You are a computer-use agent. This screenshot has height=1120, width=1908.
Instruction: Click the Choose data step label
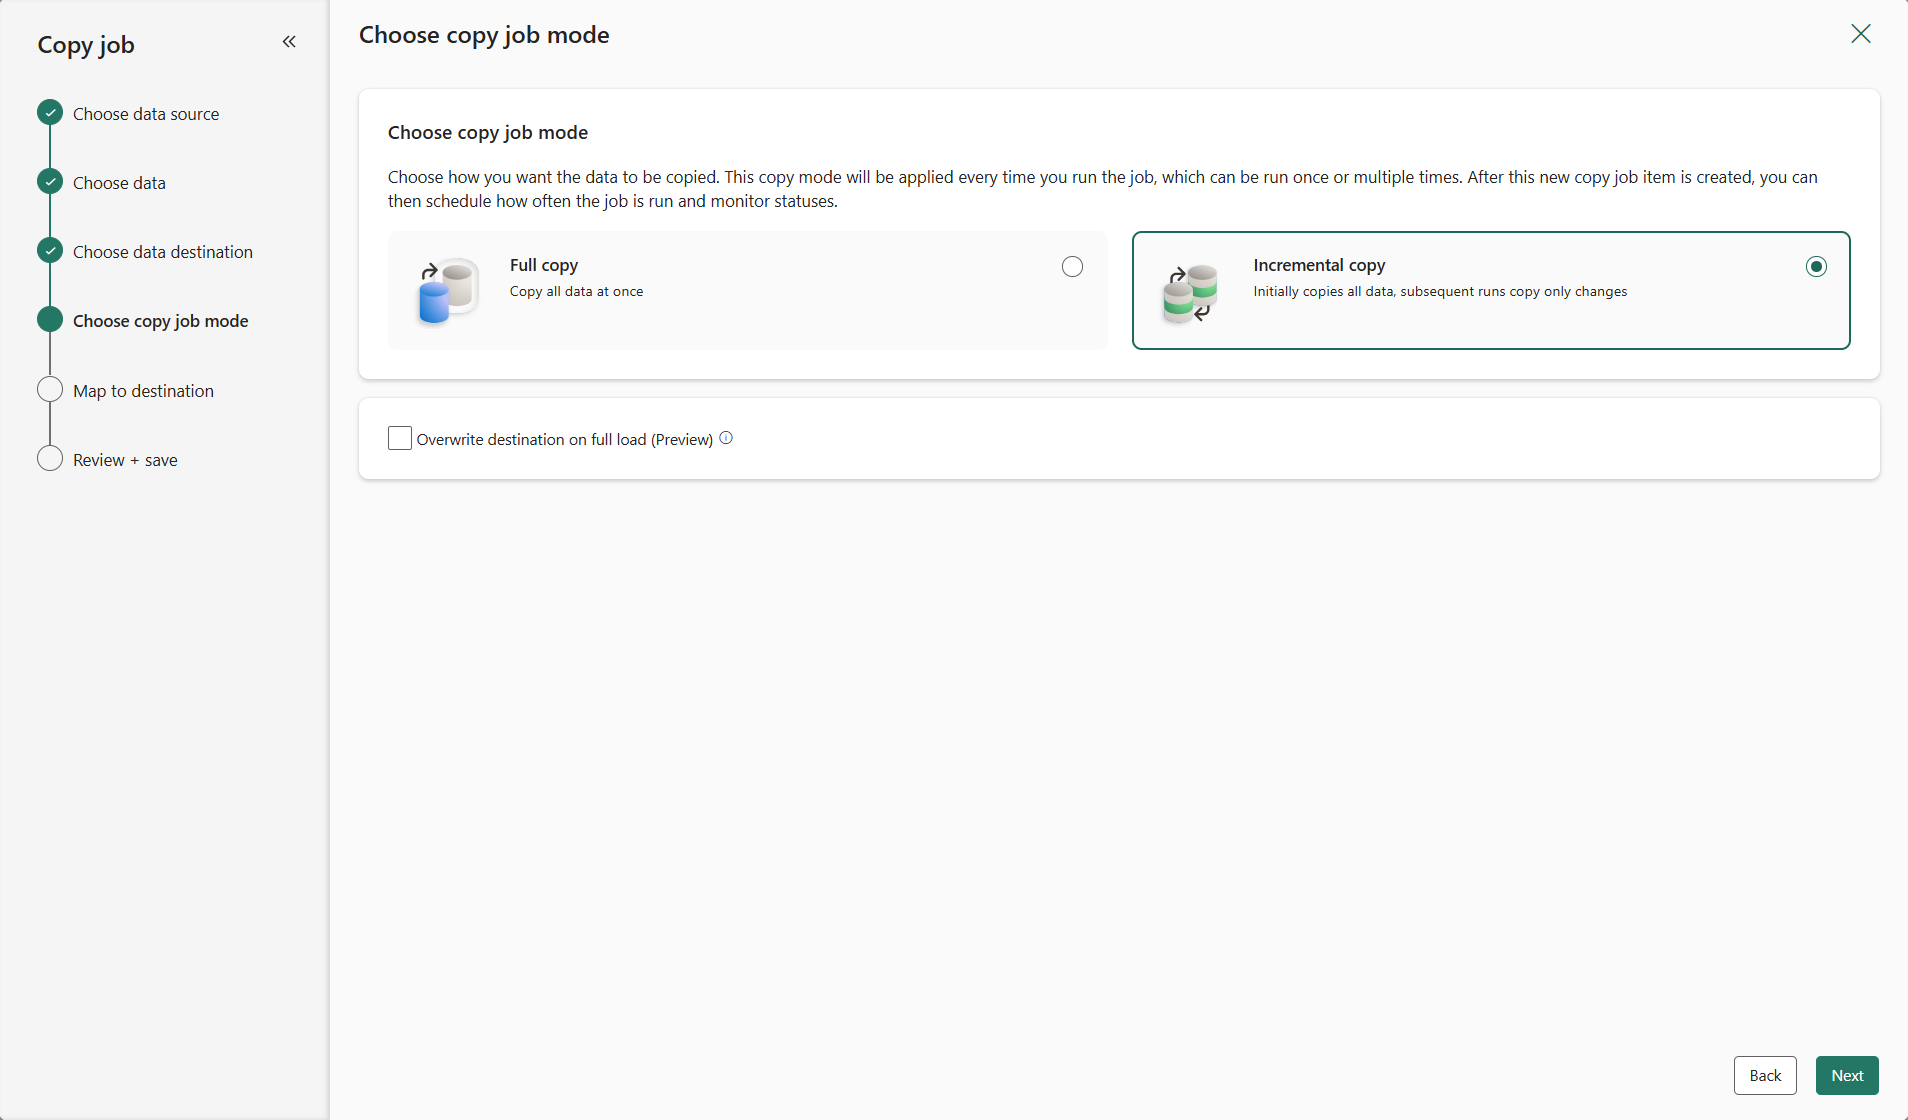click(x=119, y=183)
